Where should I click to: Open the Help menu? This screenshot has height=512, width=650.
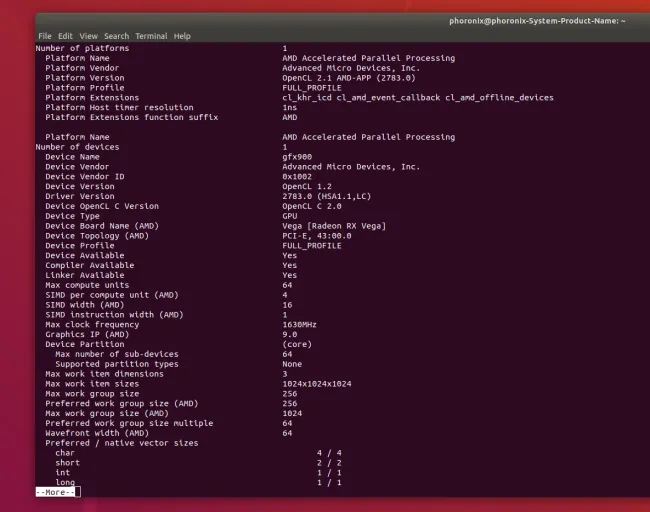pos(182,36)
